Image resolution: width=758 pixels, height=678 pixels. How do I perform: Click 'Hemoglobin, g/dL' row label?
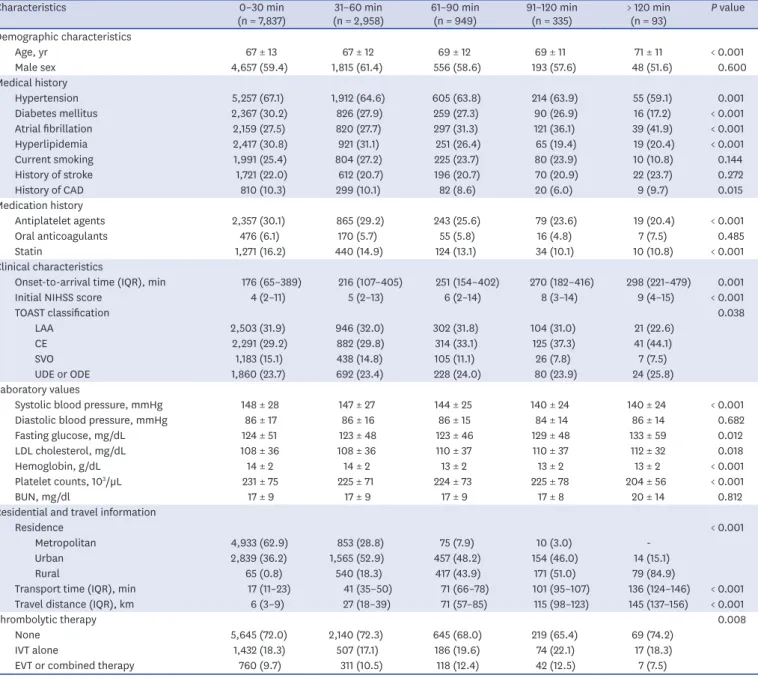tap(58, 466)
